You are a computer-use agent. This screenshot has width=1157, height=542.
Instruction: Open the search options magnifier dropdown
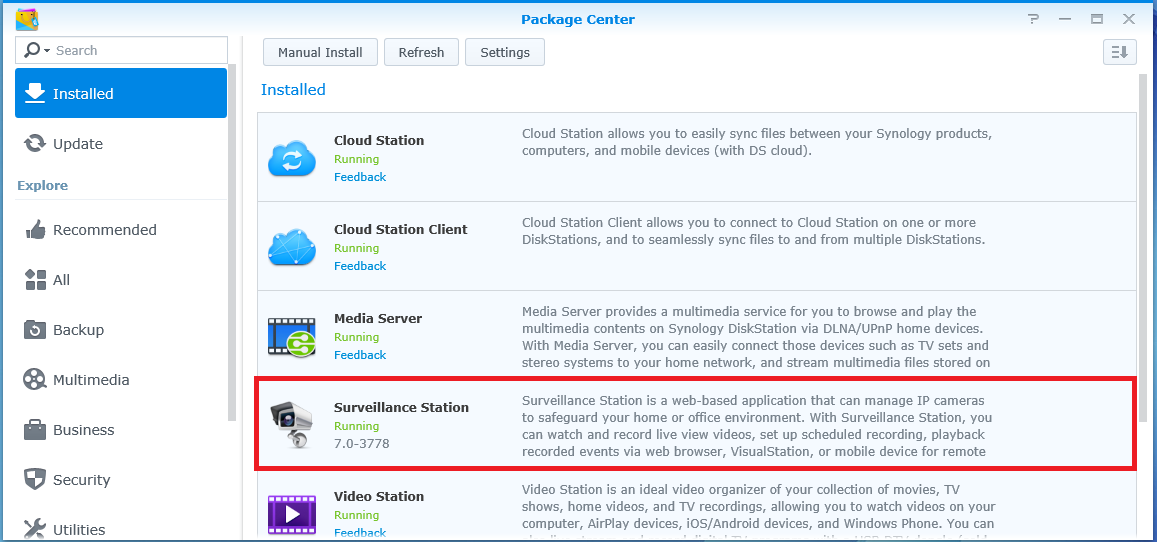36,50
